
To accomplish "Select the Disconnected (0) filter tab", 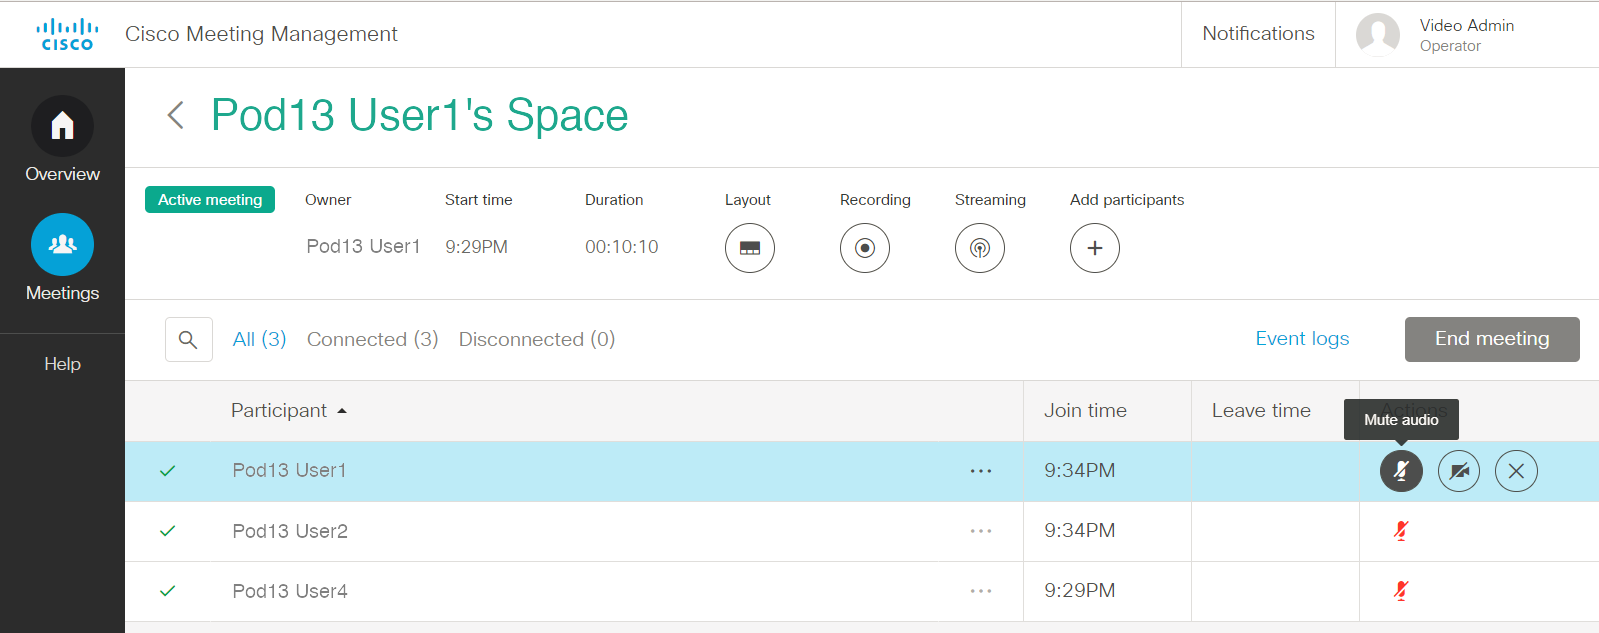I will (x=537, y=339).
